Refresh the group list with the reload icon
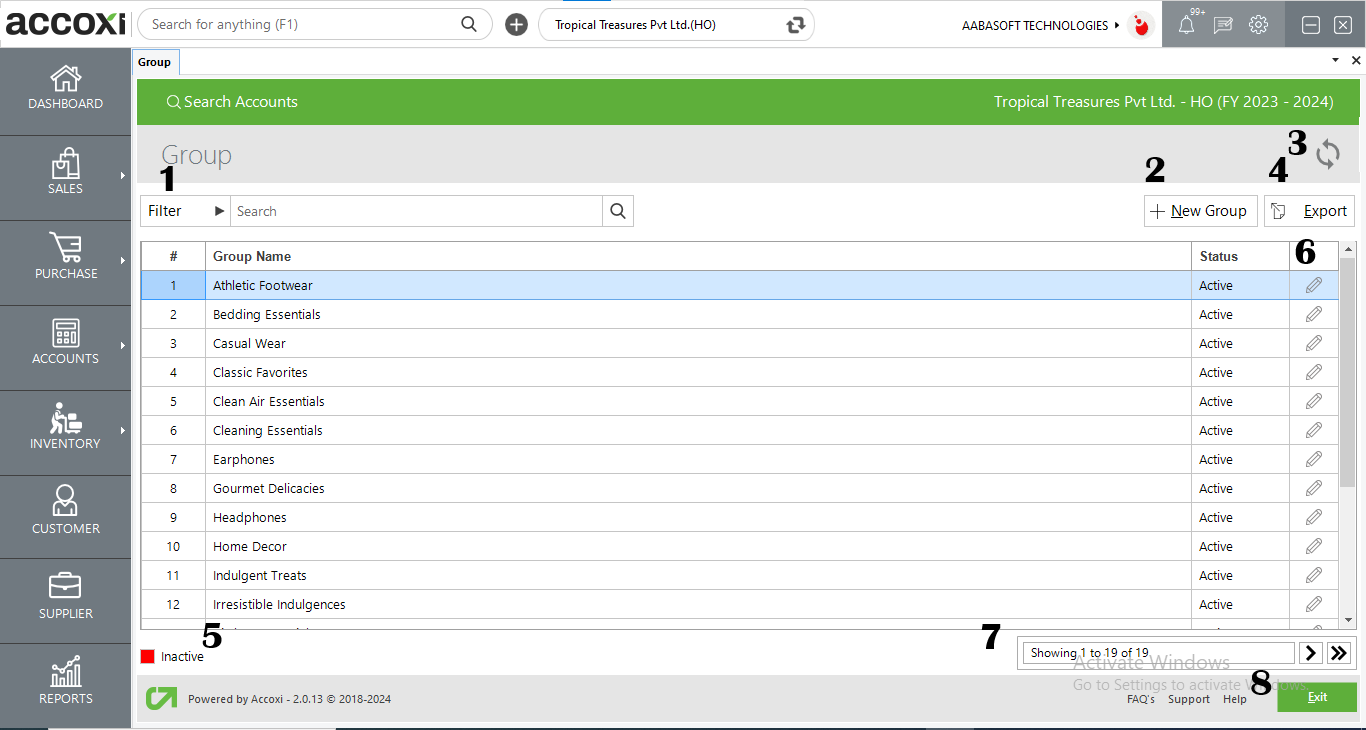This screenshot has height=730, width=1366. (x=1328, y=155)
